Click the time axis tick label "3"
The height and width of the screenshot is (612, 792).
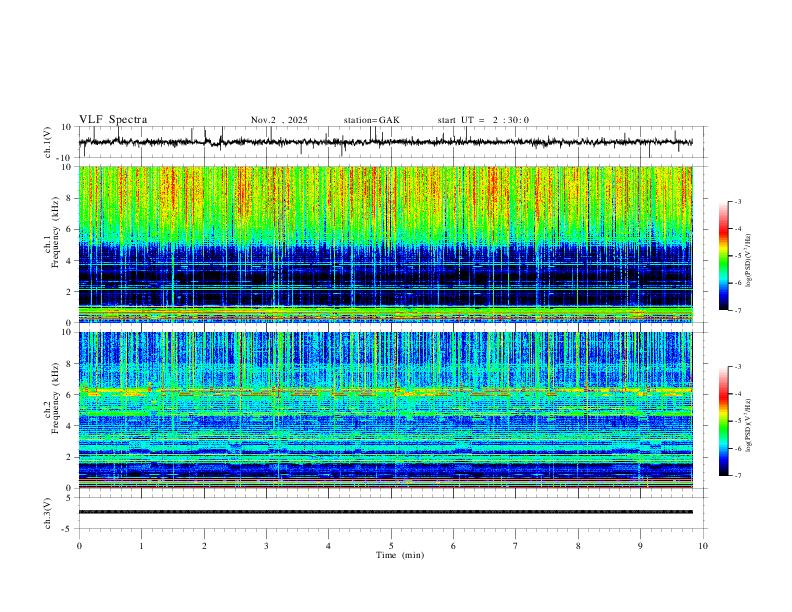[x=266, y=546]
